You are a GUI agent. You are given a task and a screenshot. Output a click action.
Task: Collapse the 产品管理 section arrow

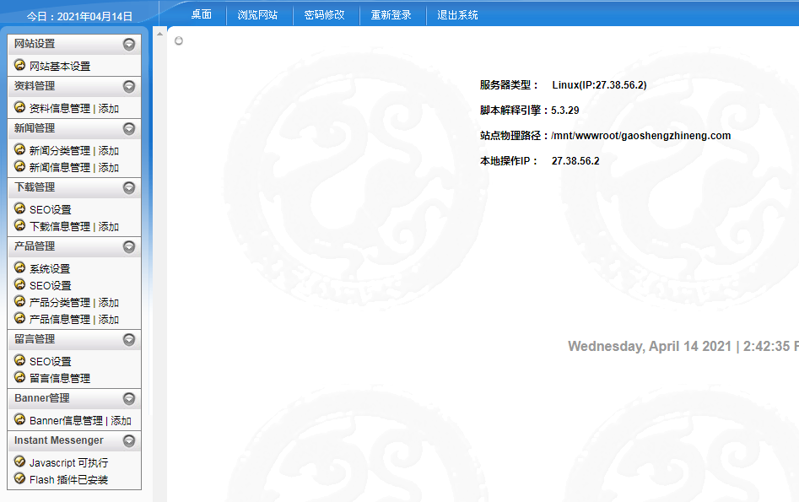coord(129,247)
